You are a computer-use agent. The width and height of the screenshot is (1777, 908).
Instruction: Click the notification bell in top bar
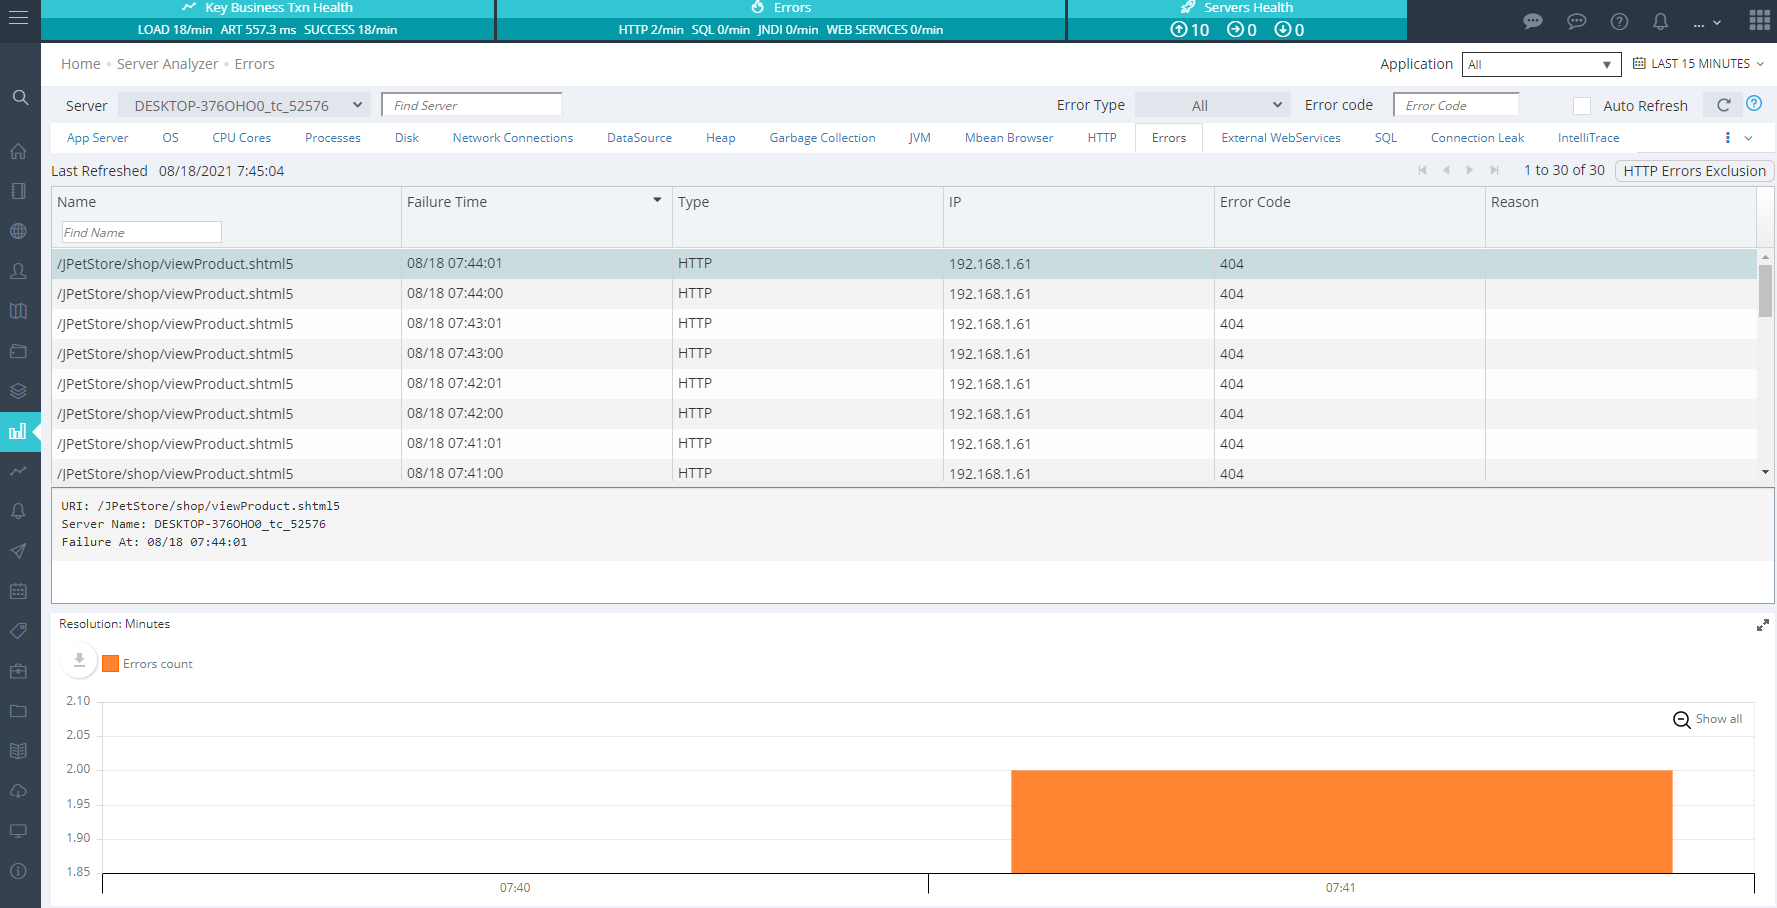1660,21
